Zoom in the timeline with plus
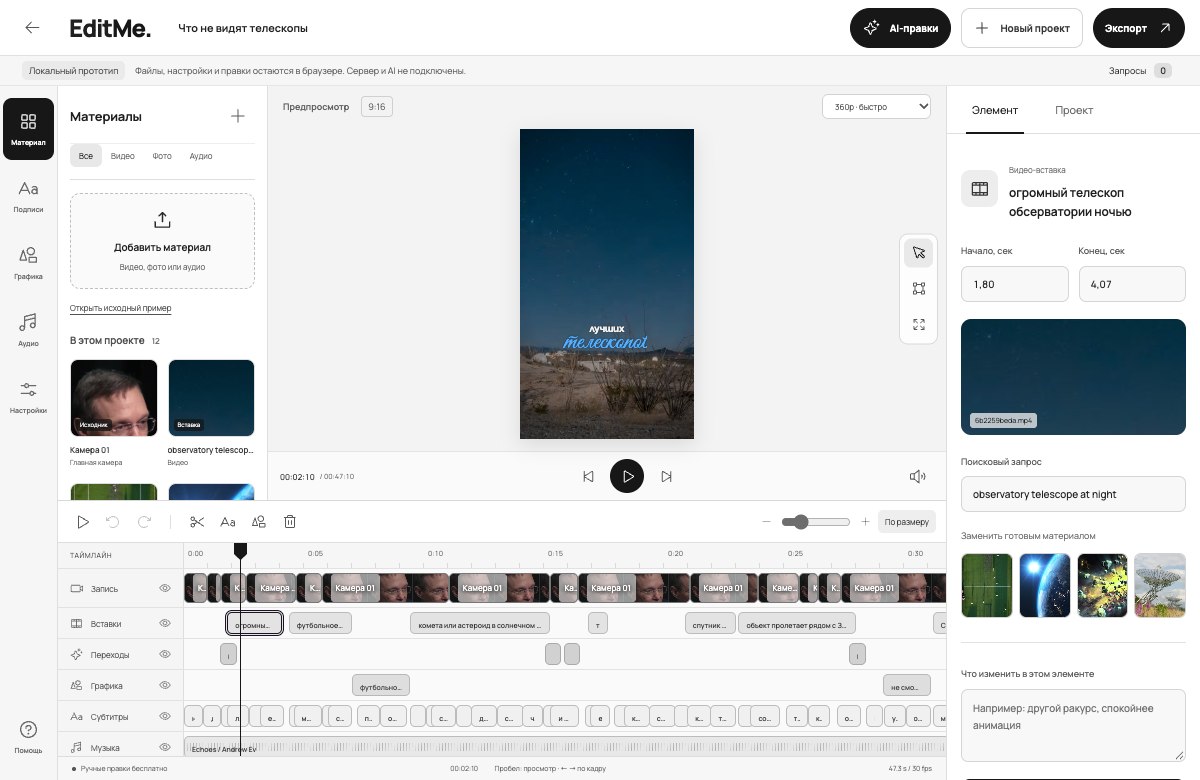The width and height of the screenshot is (1200, 780). click(x=865, y=522)
